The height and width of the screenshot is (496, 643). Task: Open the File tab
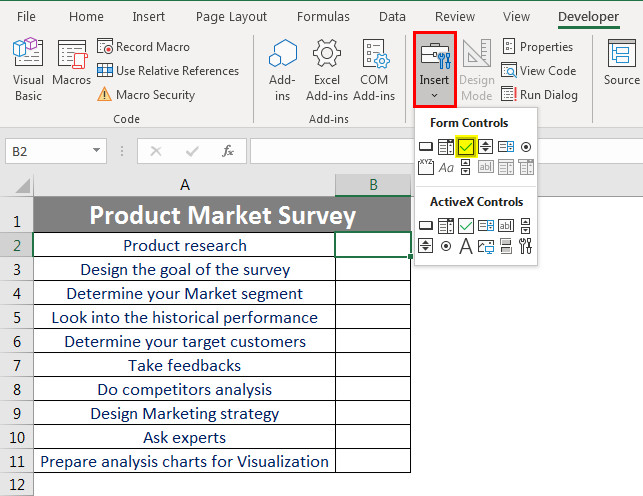pyautogui.click(x=26, y=16)
